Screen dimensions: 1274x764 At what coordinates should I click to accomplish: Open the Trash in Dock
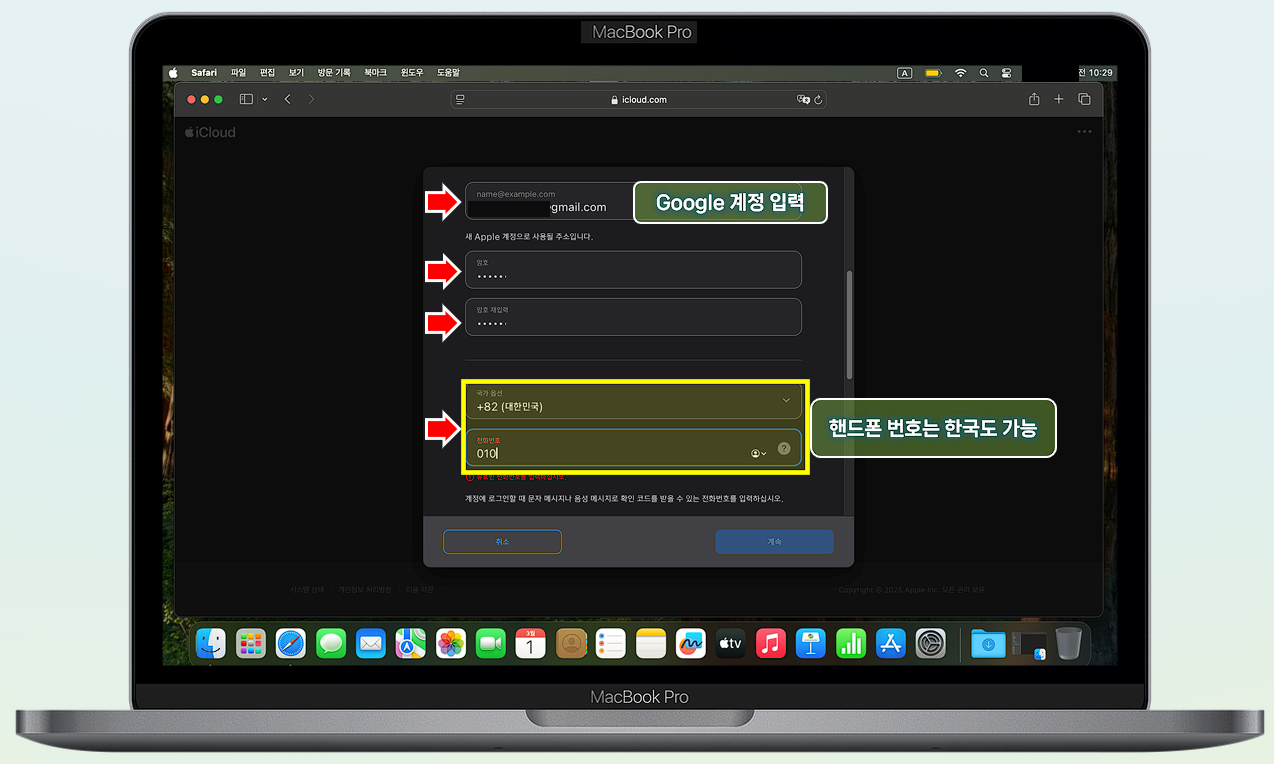1068,643
